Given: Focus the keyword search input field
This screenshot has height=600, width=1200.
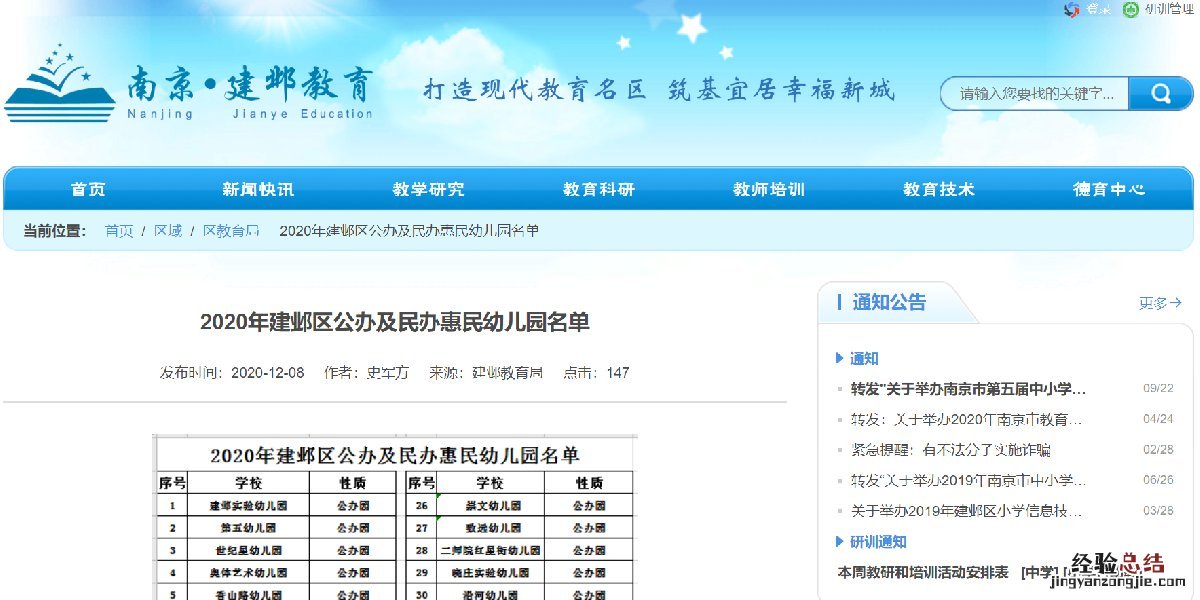Looking at the screenshot, I should (1036, 94).
